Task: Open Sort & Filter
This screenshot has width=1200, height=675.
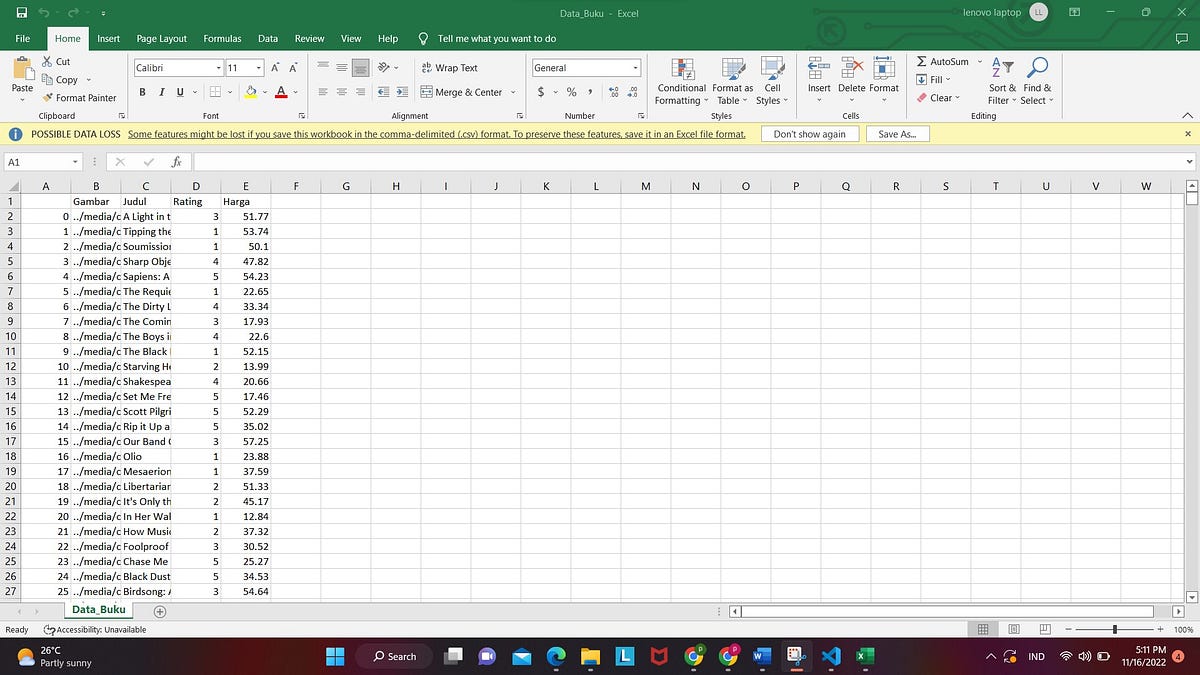Action: click(999, 82)
